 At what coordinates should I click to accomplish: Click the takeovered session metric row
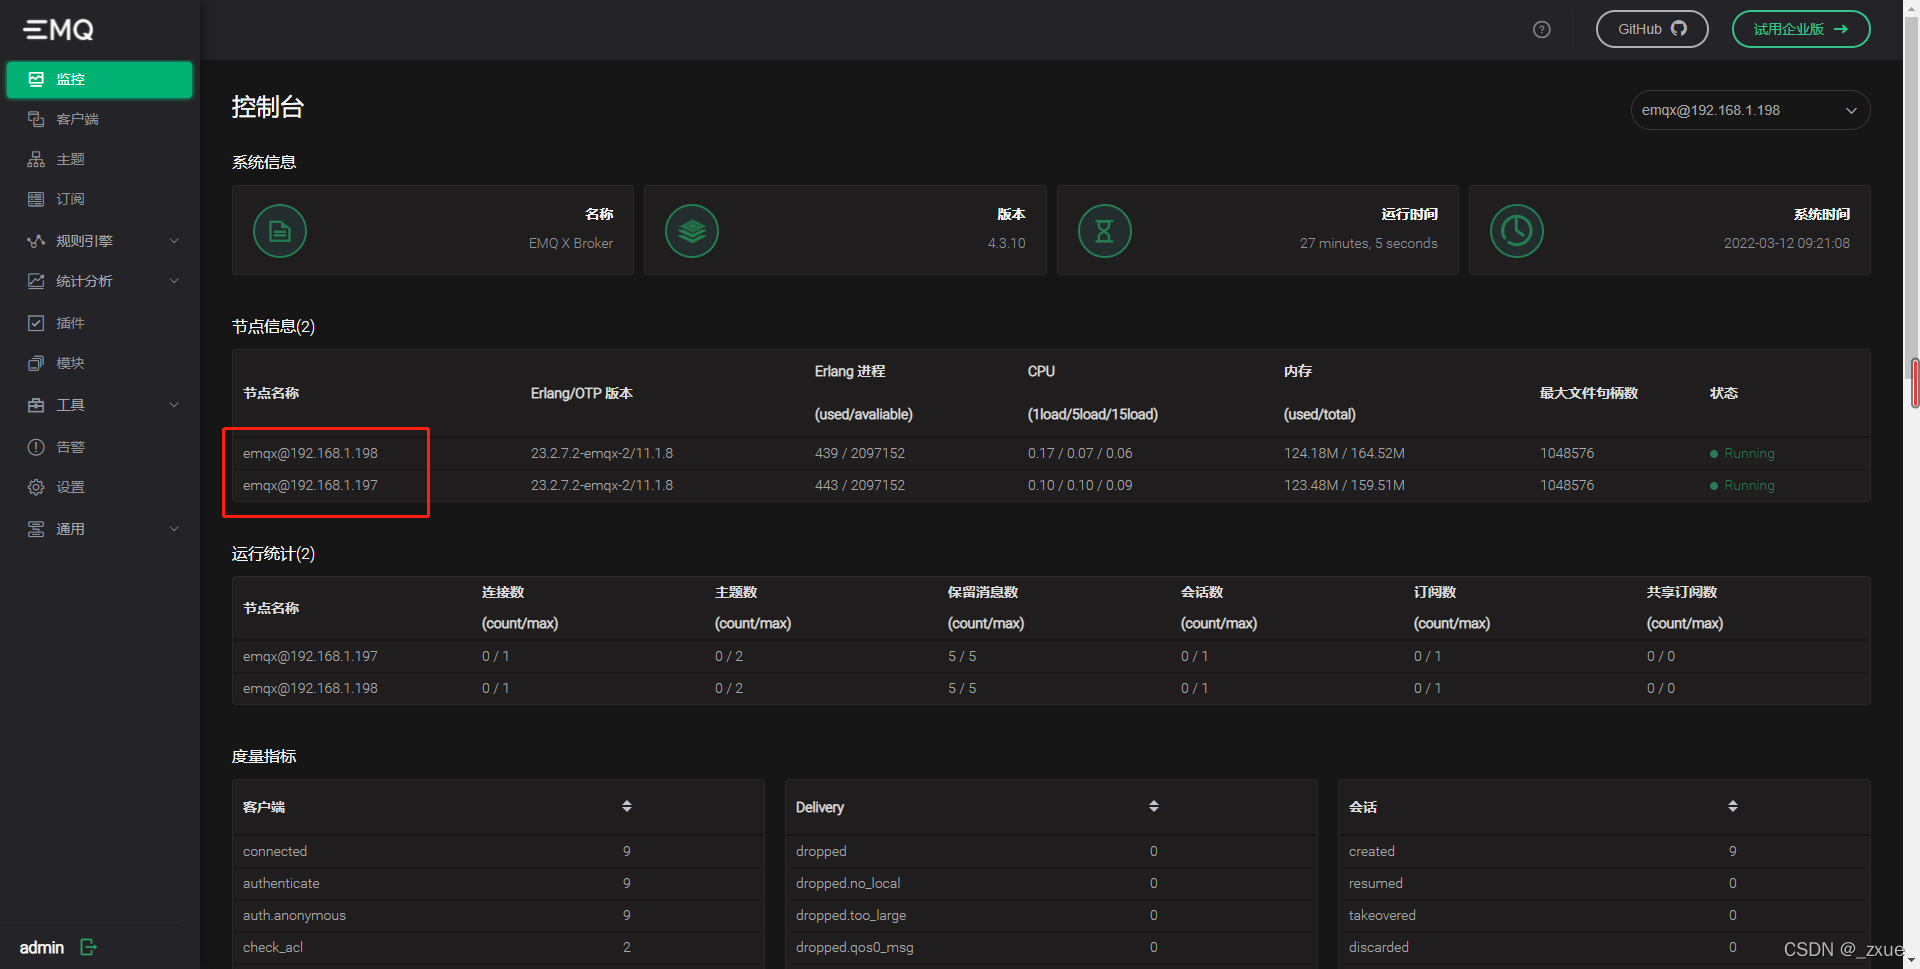click(1604, 915)
